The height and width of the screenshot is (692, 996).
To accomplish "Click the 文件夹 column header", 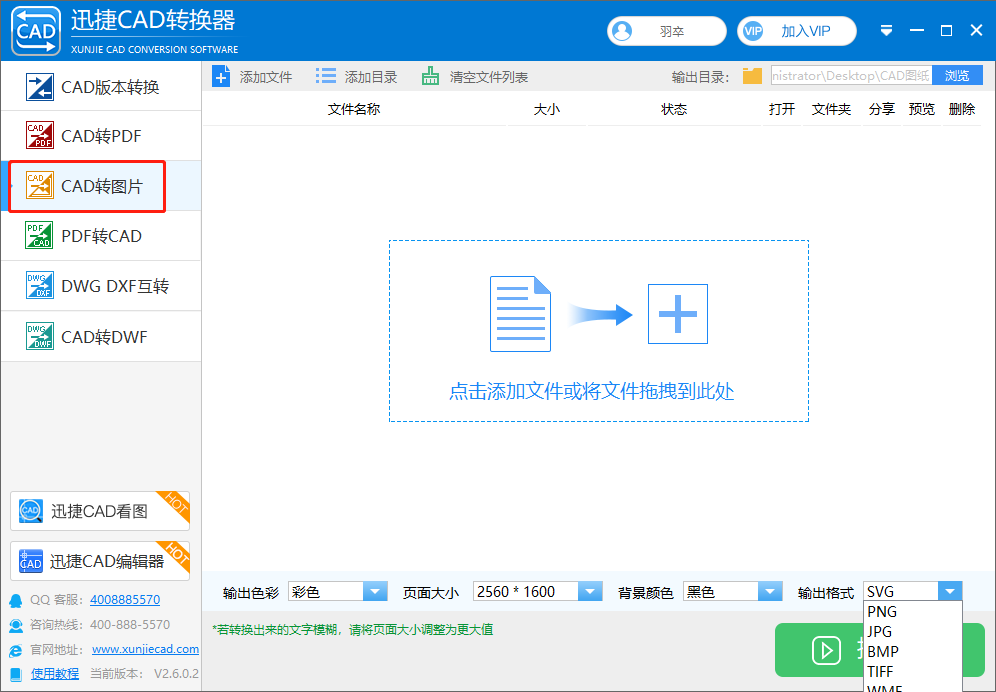I will click(x=831, y=109).
